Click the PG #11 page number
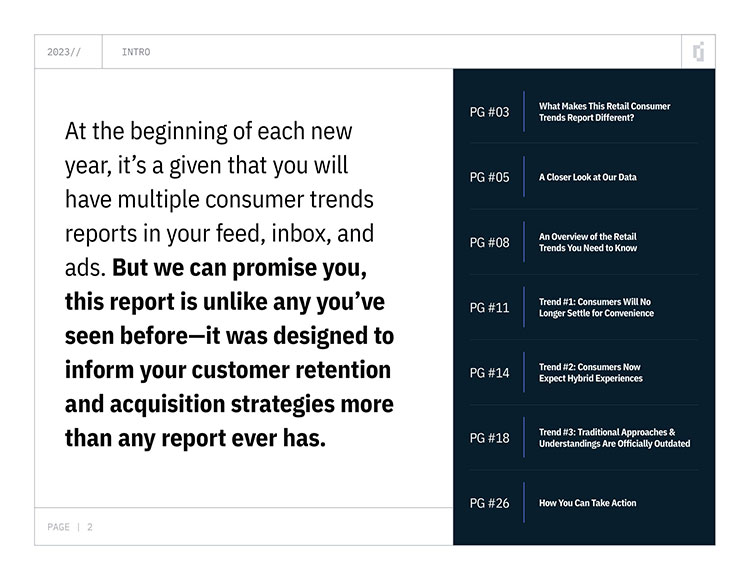The height and width of the screenshot is (580, 750). coord(489,307)
